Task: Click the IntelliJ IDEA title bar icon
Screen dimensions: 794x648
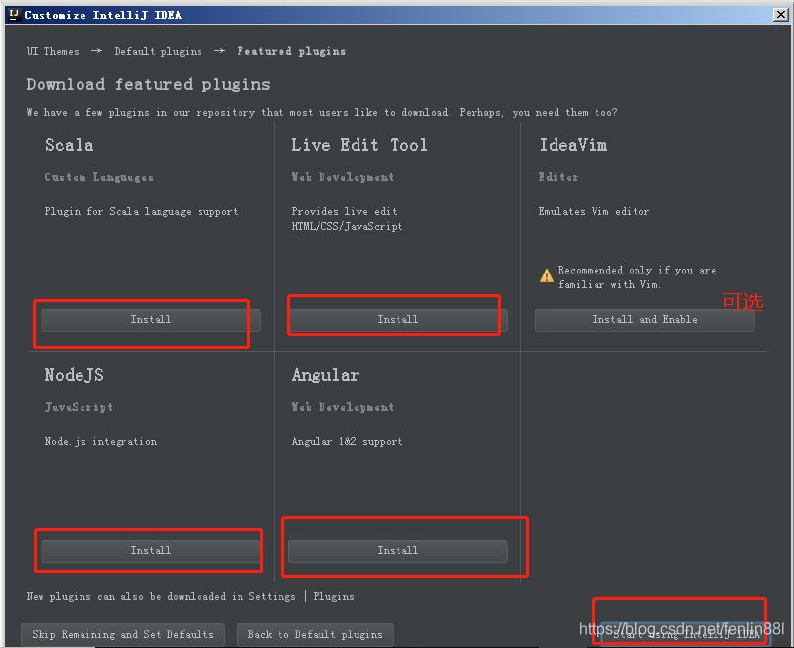Action: click(x=14, y=15)
